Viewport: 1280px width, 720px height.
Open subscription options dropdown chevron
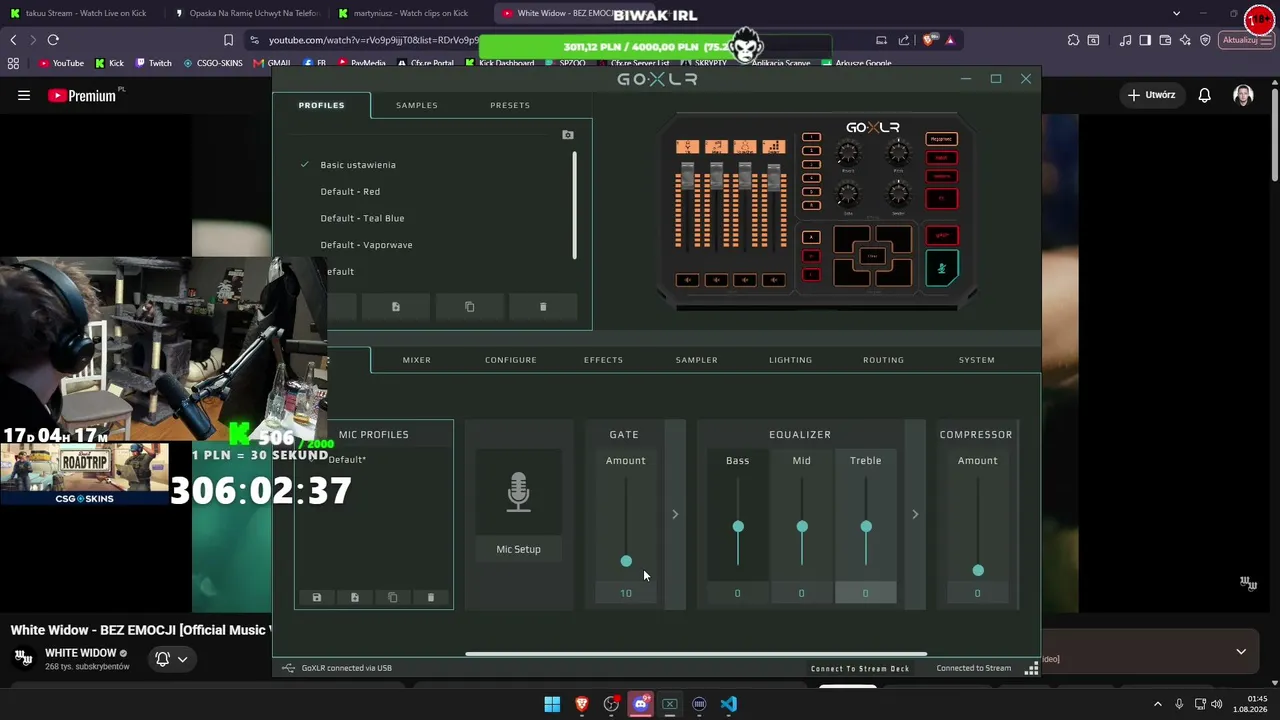[x=182, y=659]
